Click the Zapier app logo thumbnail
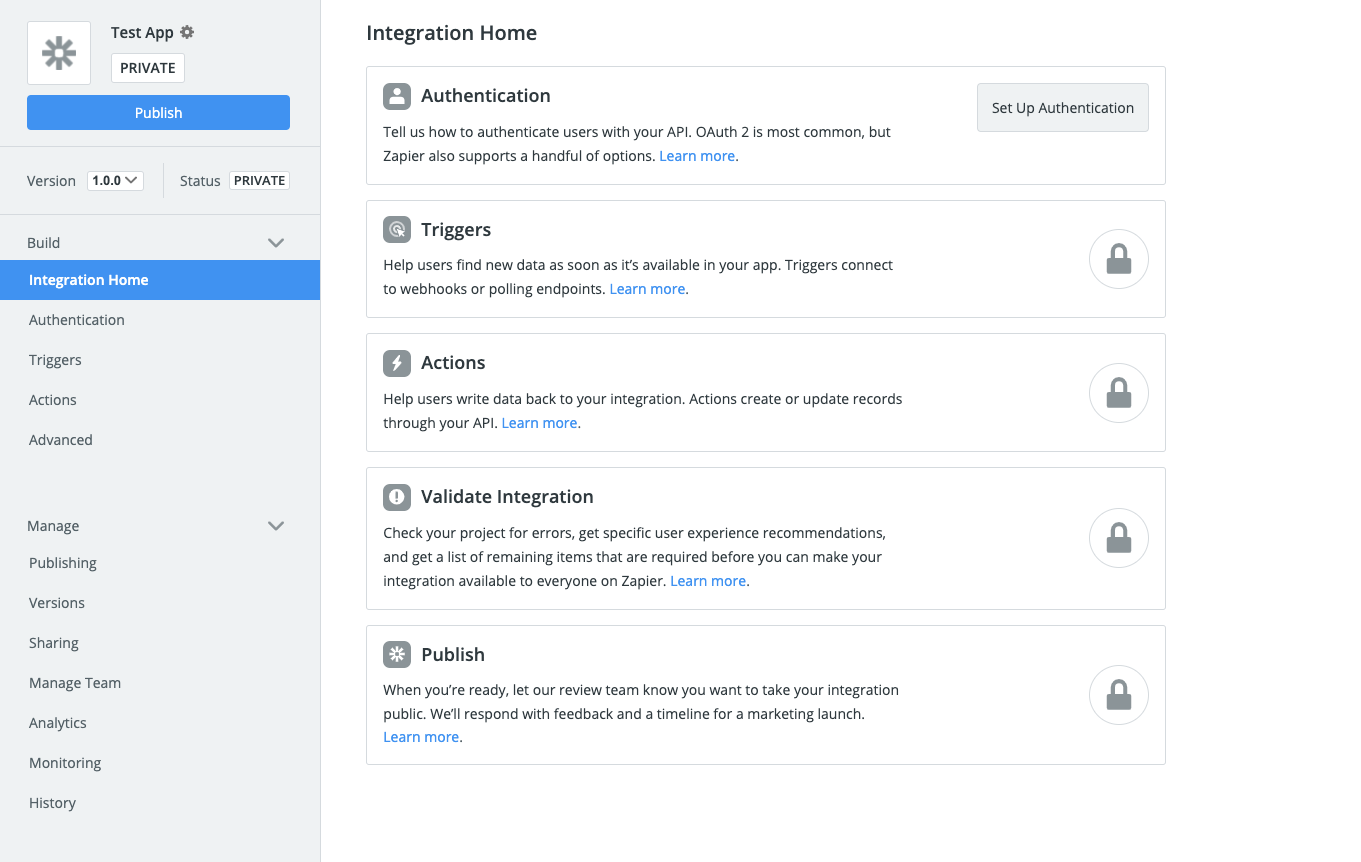 click(59, 53)
